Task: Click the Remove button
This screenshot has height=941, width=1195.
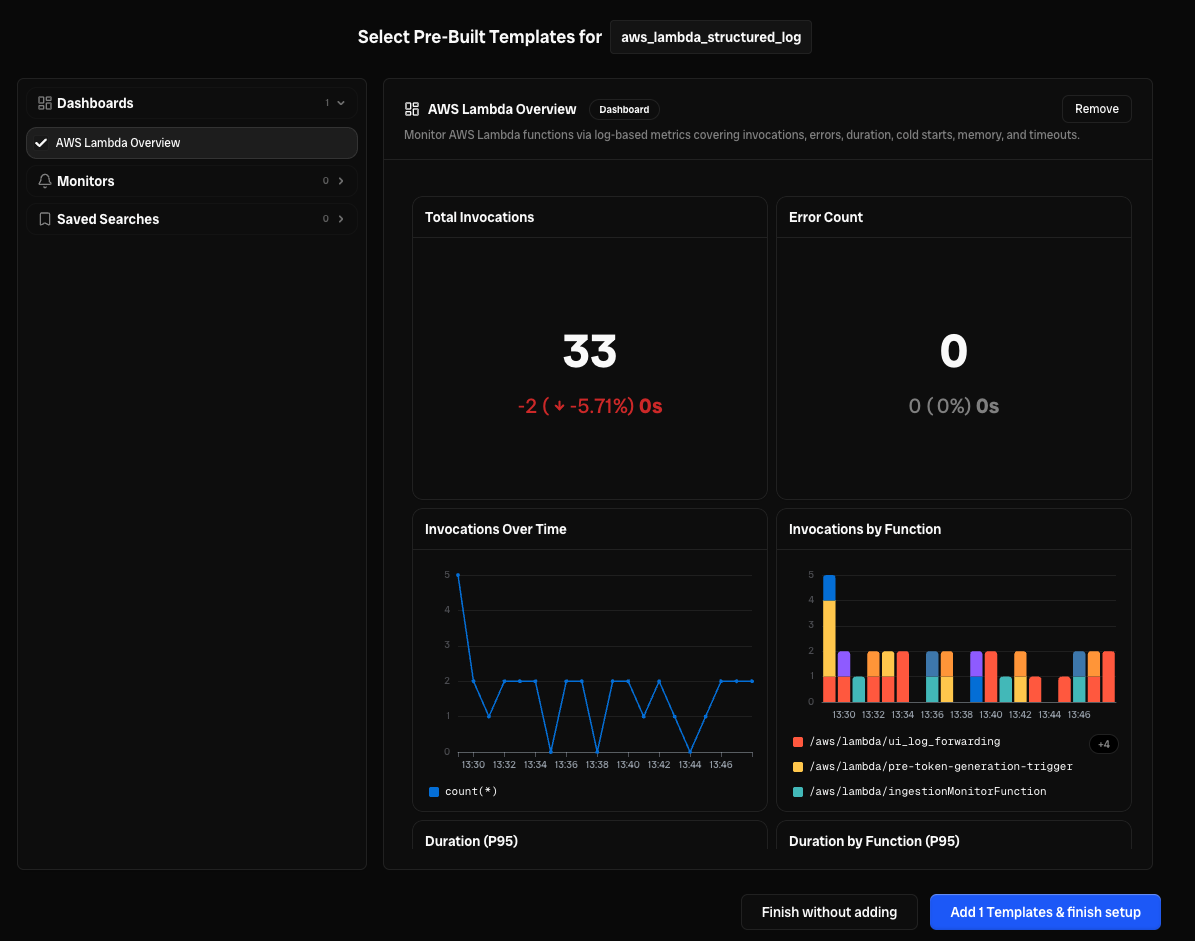Action: click(1096, 109)
